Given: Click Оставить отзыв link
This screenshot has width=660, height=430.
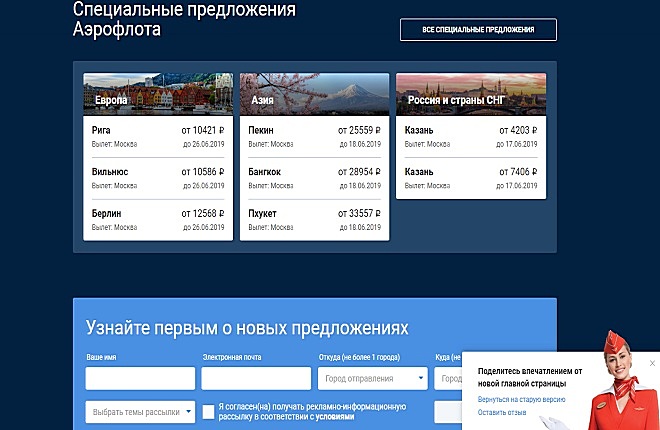Looking at the screenshot, I should [502, 412].
